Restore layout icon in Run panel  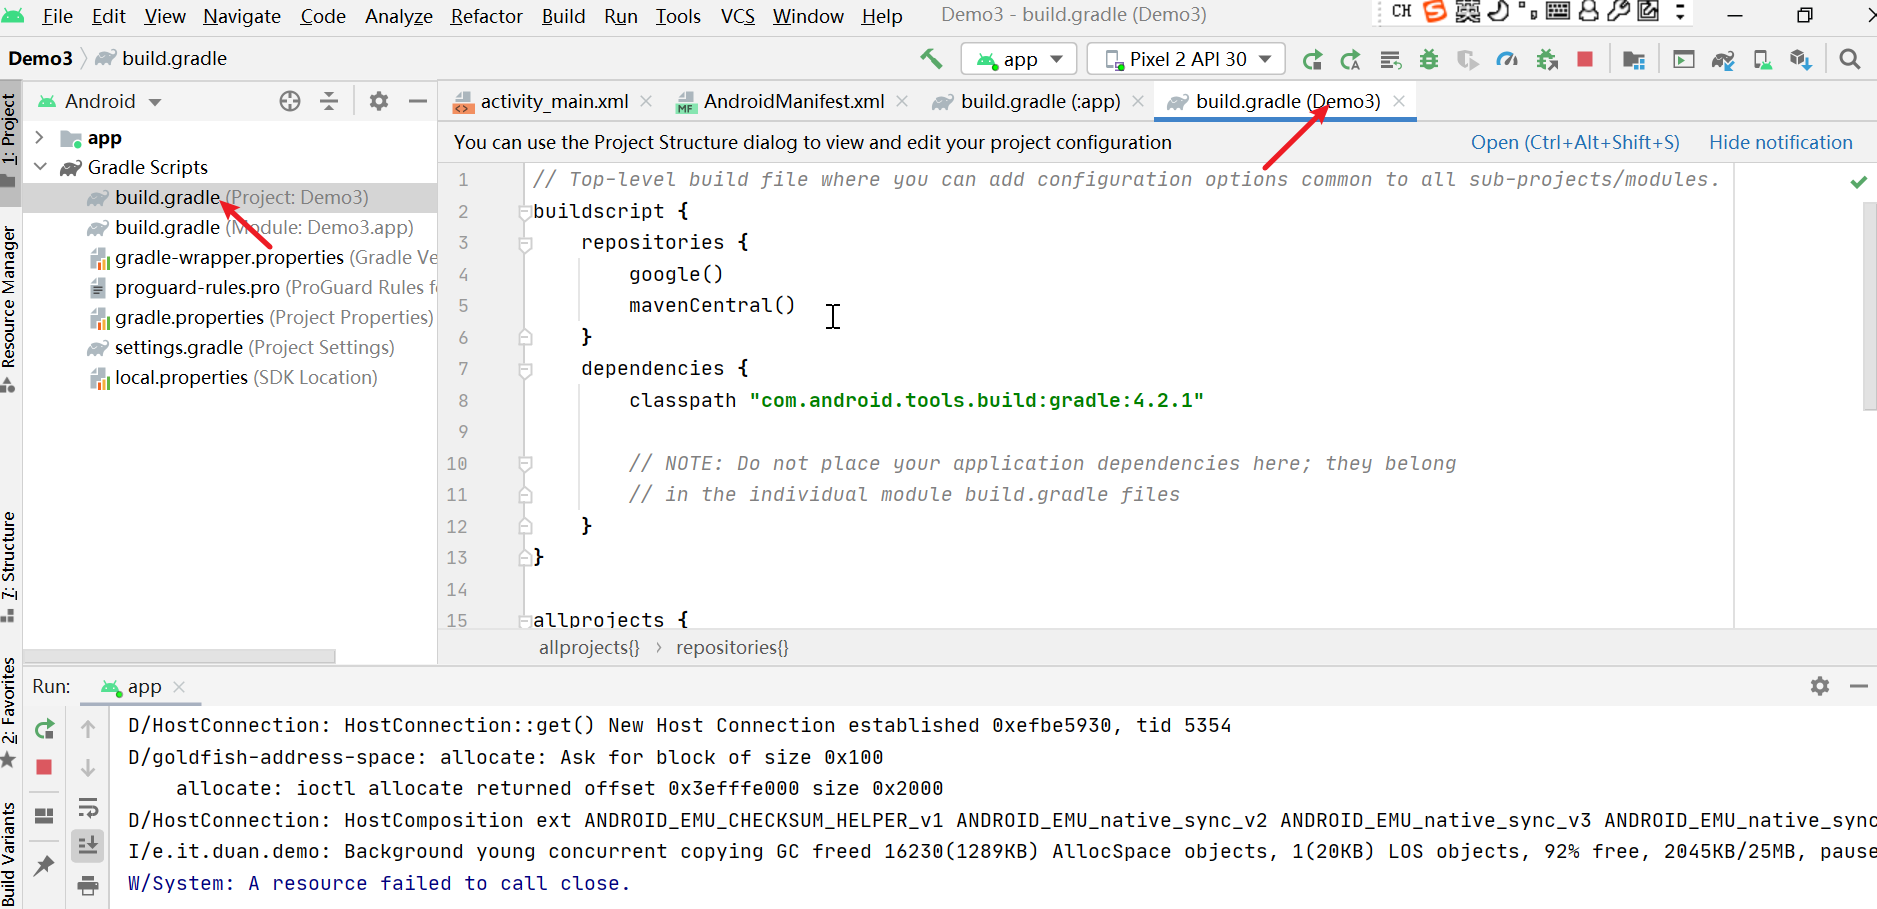44,816
